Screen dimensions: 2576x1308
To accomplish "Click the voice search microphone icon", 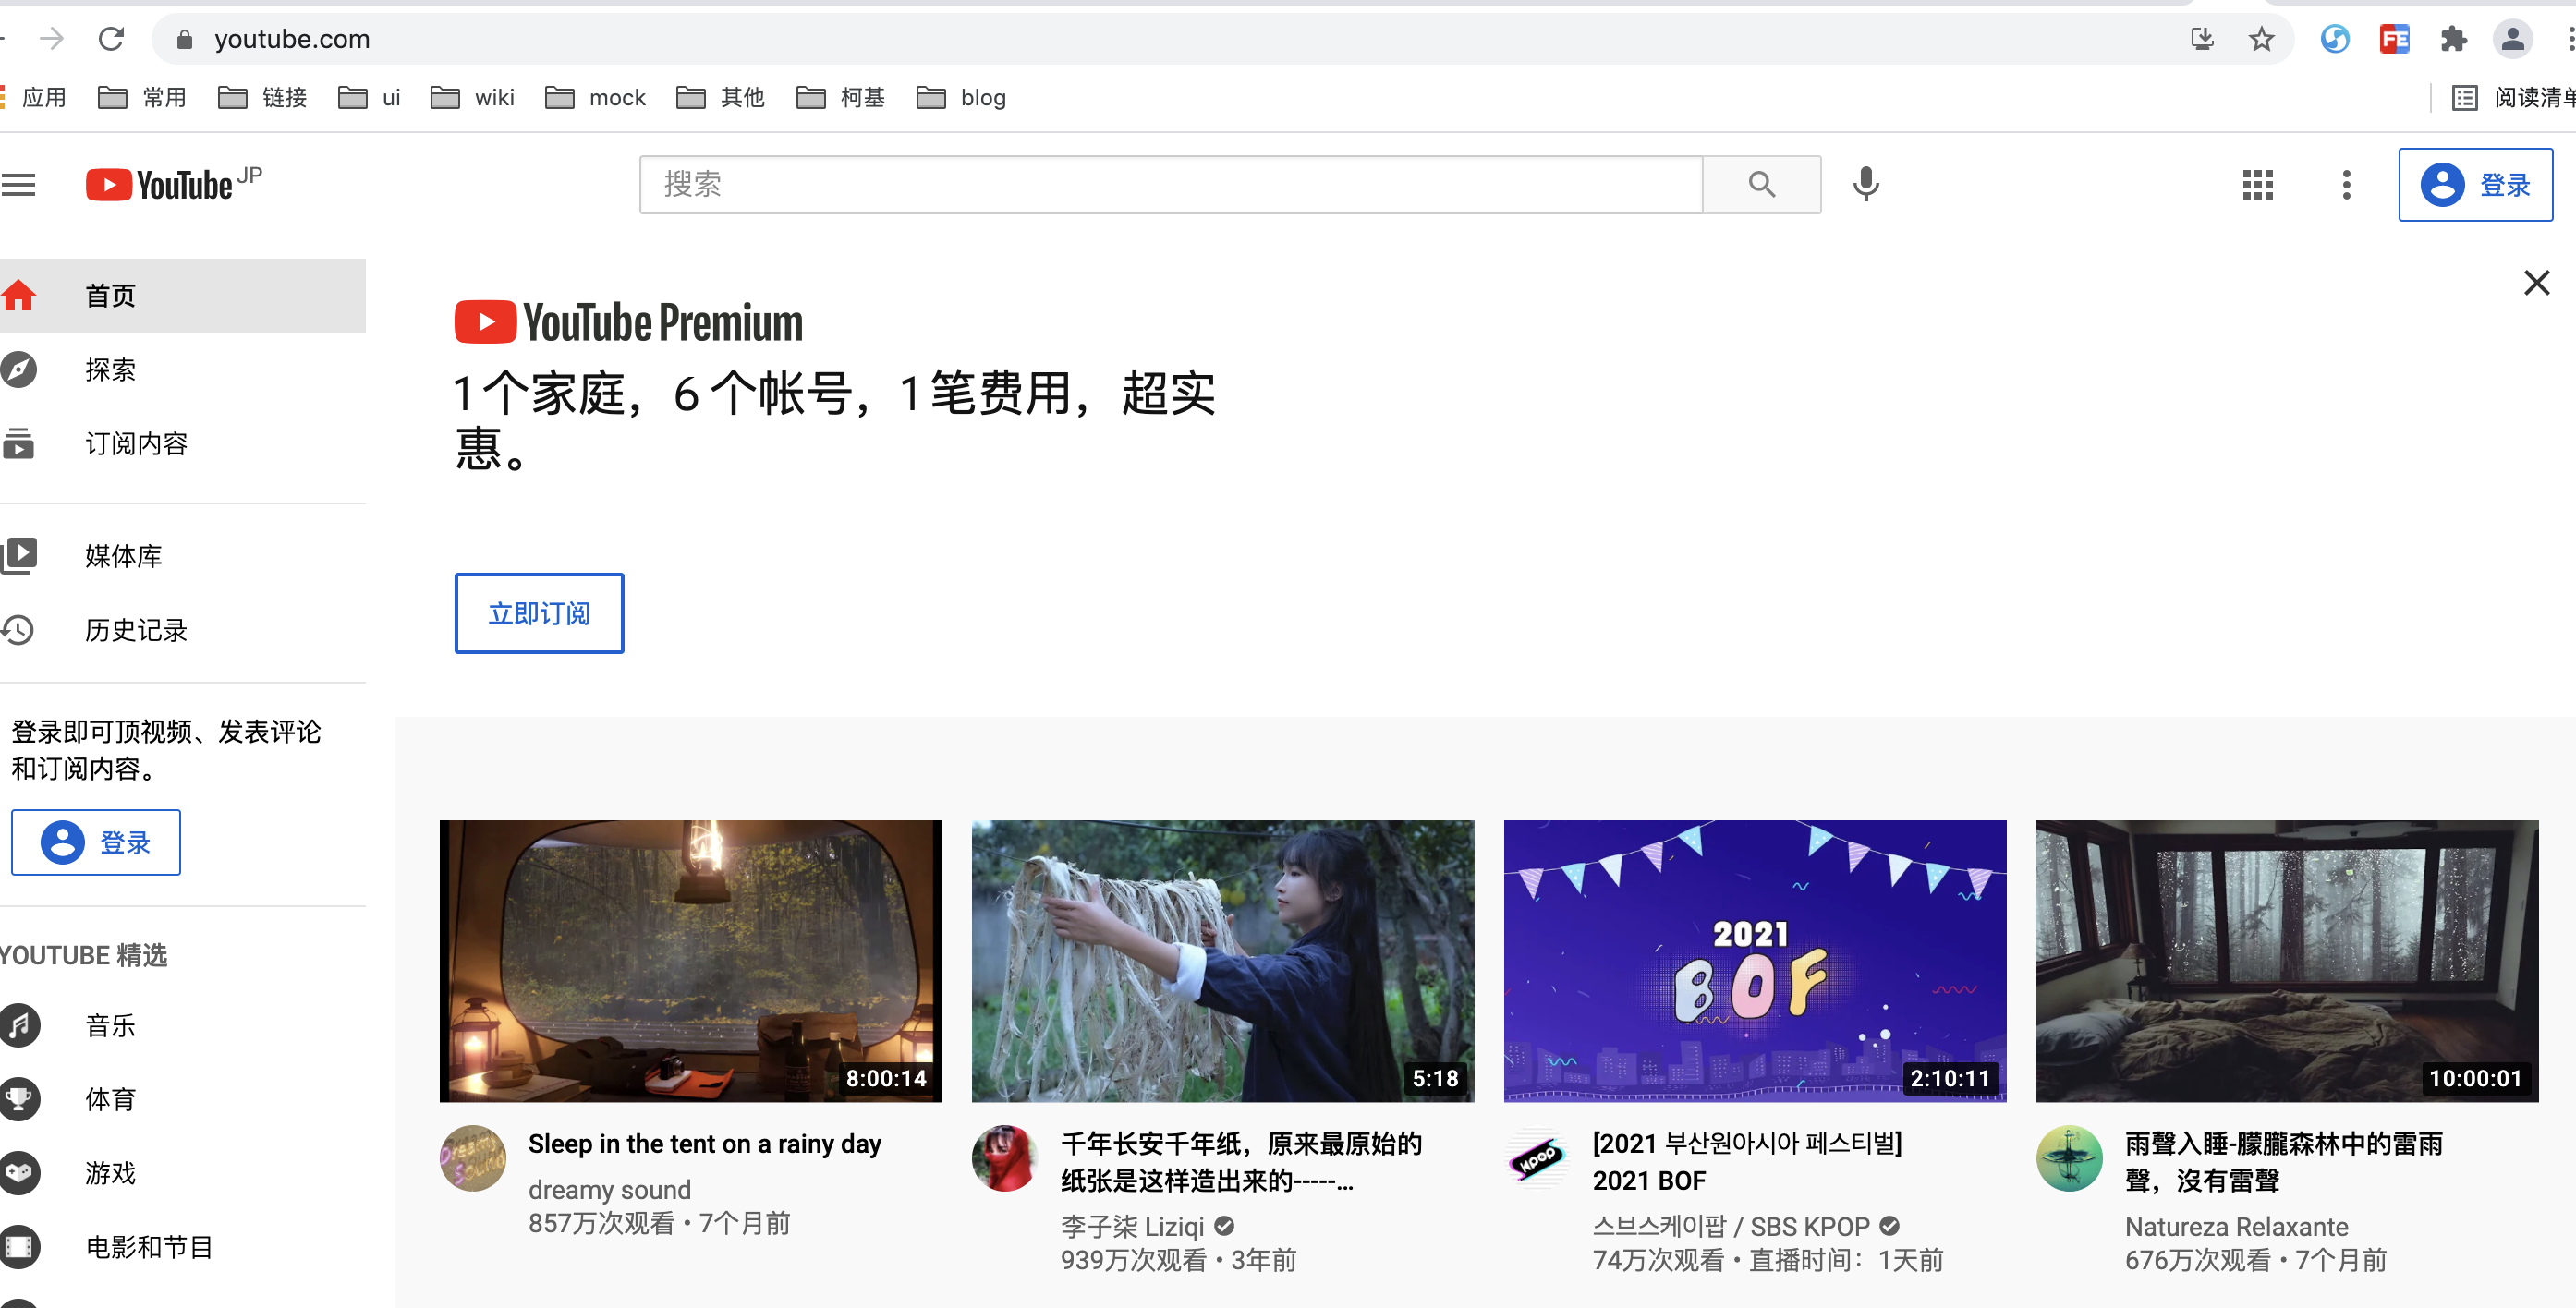I will [x=1865, y=185].
